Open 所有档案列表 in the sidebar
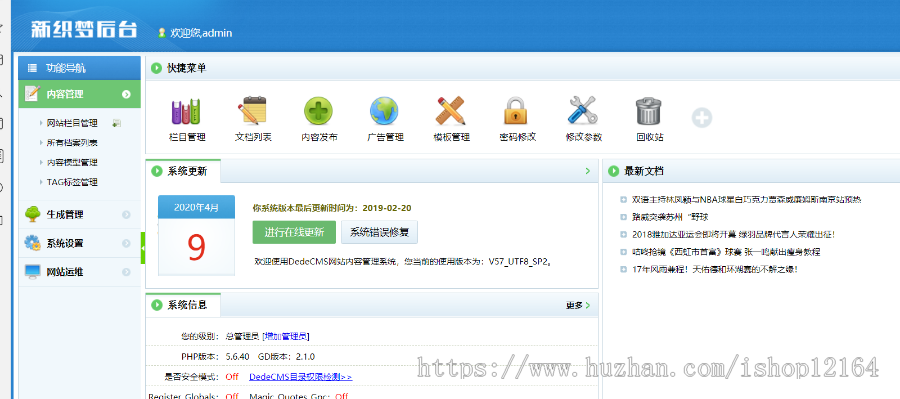Viewport: 900px width, 399px height. (72, 143)
